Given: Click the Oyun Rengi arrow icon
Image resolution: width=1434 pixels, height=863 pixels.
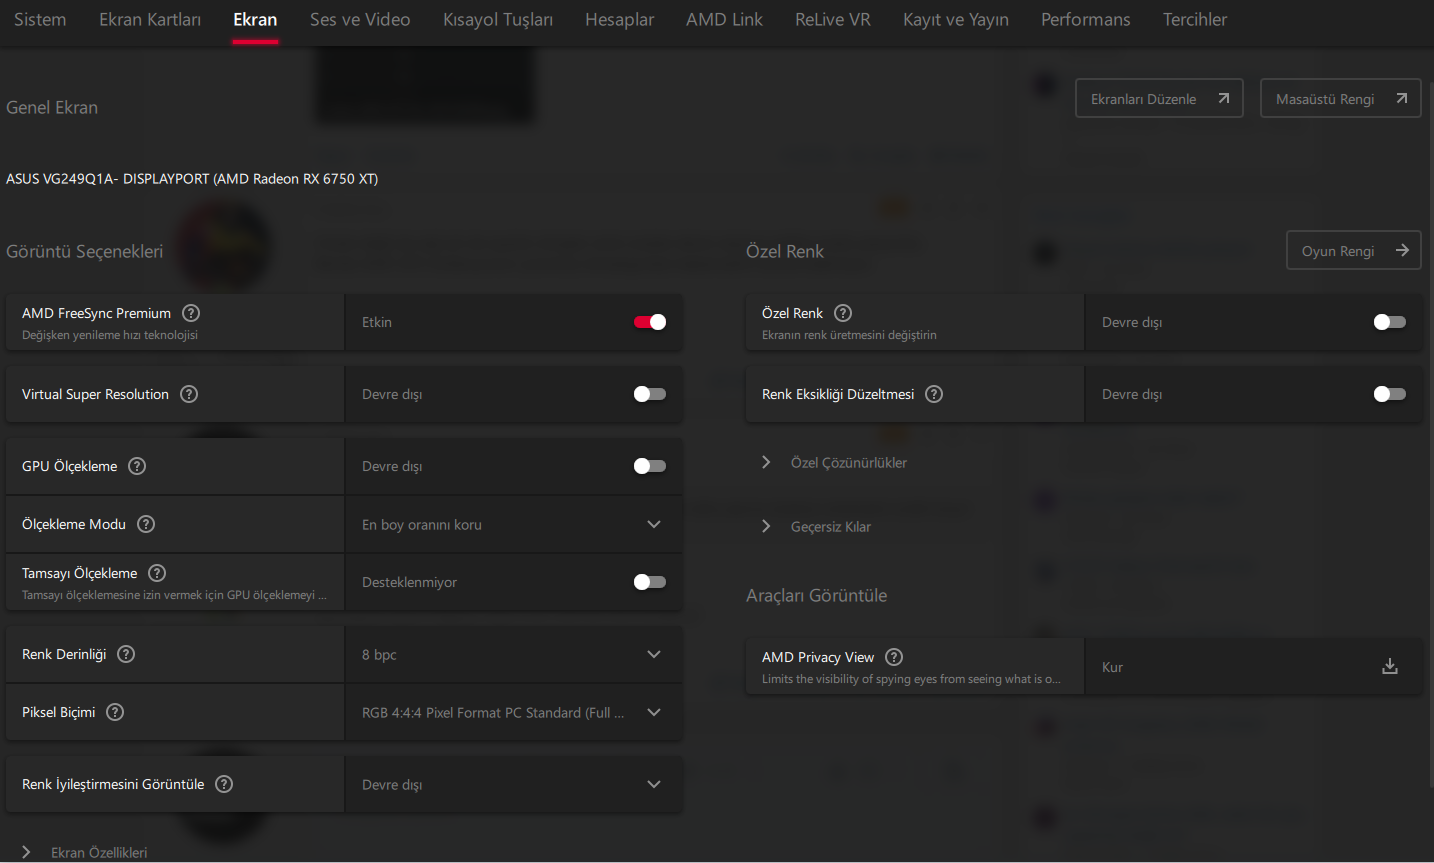Looking at the screenshot, I should [1402, 250].
